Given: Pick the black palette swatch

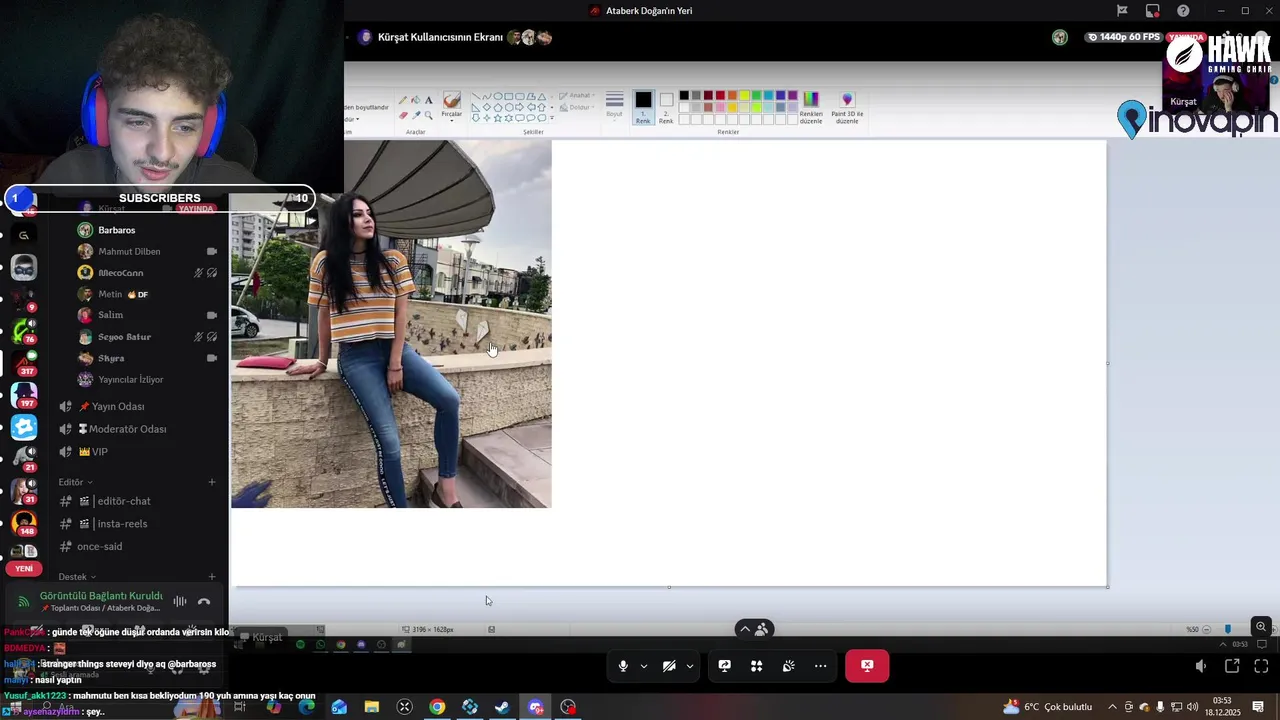Looking at the screenshot, I should click(x=684, y=96).
